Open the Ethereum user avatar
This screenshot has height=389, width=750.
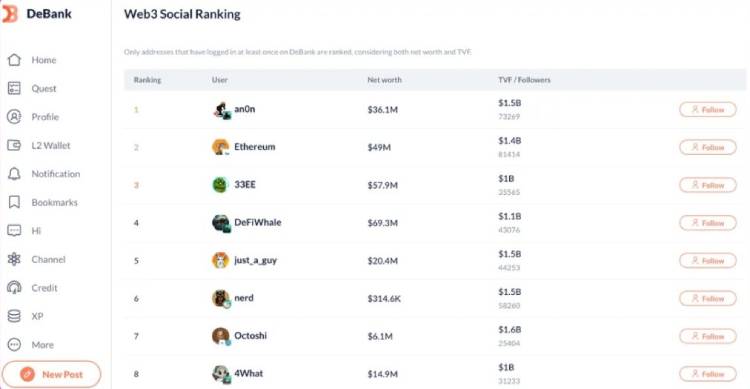click(221, 147)
